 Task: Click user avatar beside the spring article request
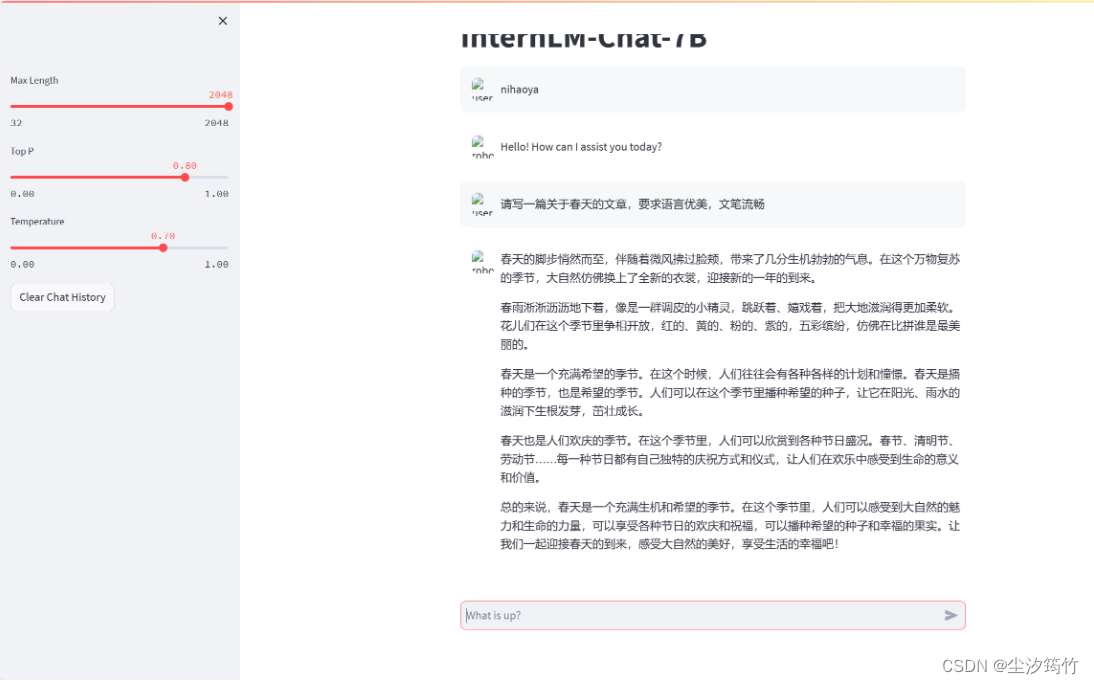click(482, 205)
